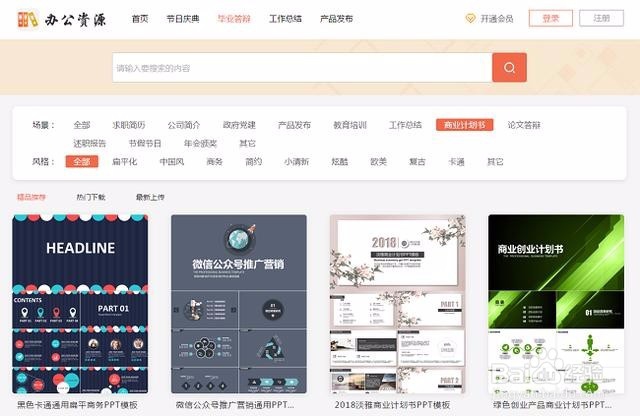
Task: Filter scene by 政府党建
Action: (x=239, y=125)
